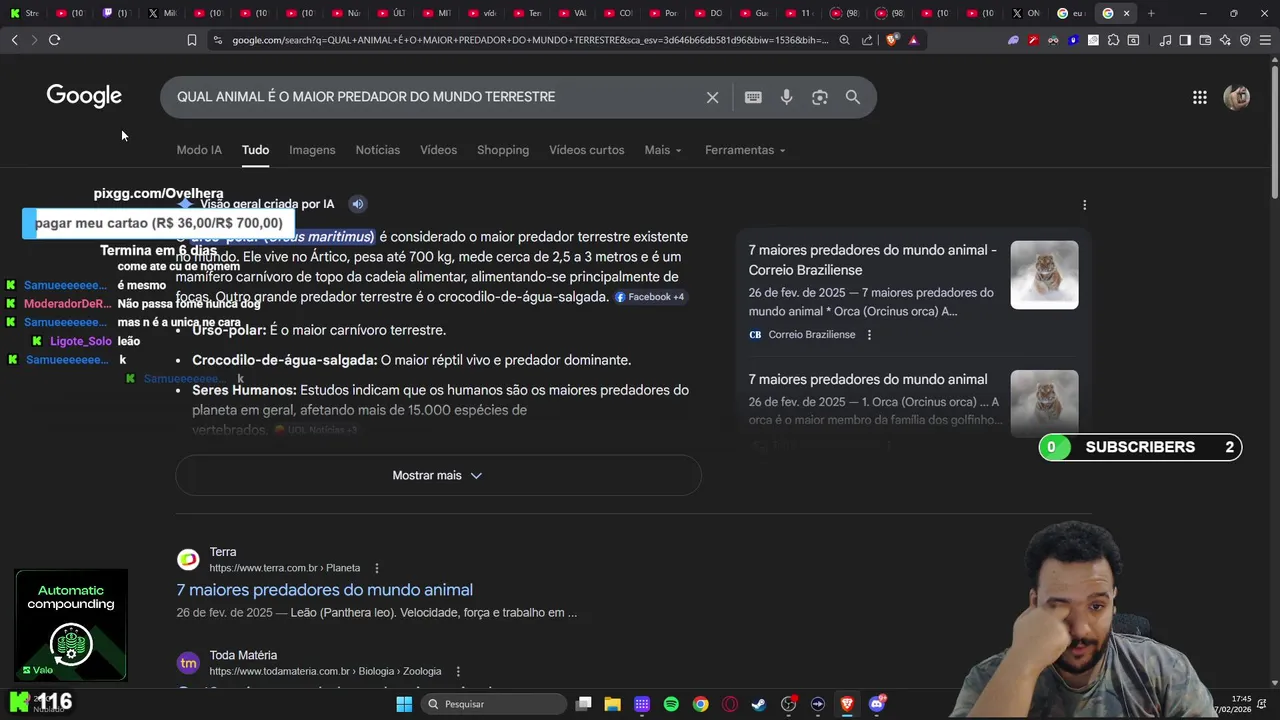The height and width of the screenshot is (720, 1280).
Task: Switch to Imagens tab
Action: point(312,150)
